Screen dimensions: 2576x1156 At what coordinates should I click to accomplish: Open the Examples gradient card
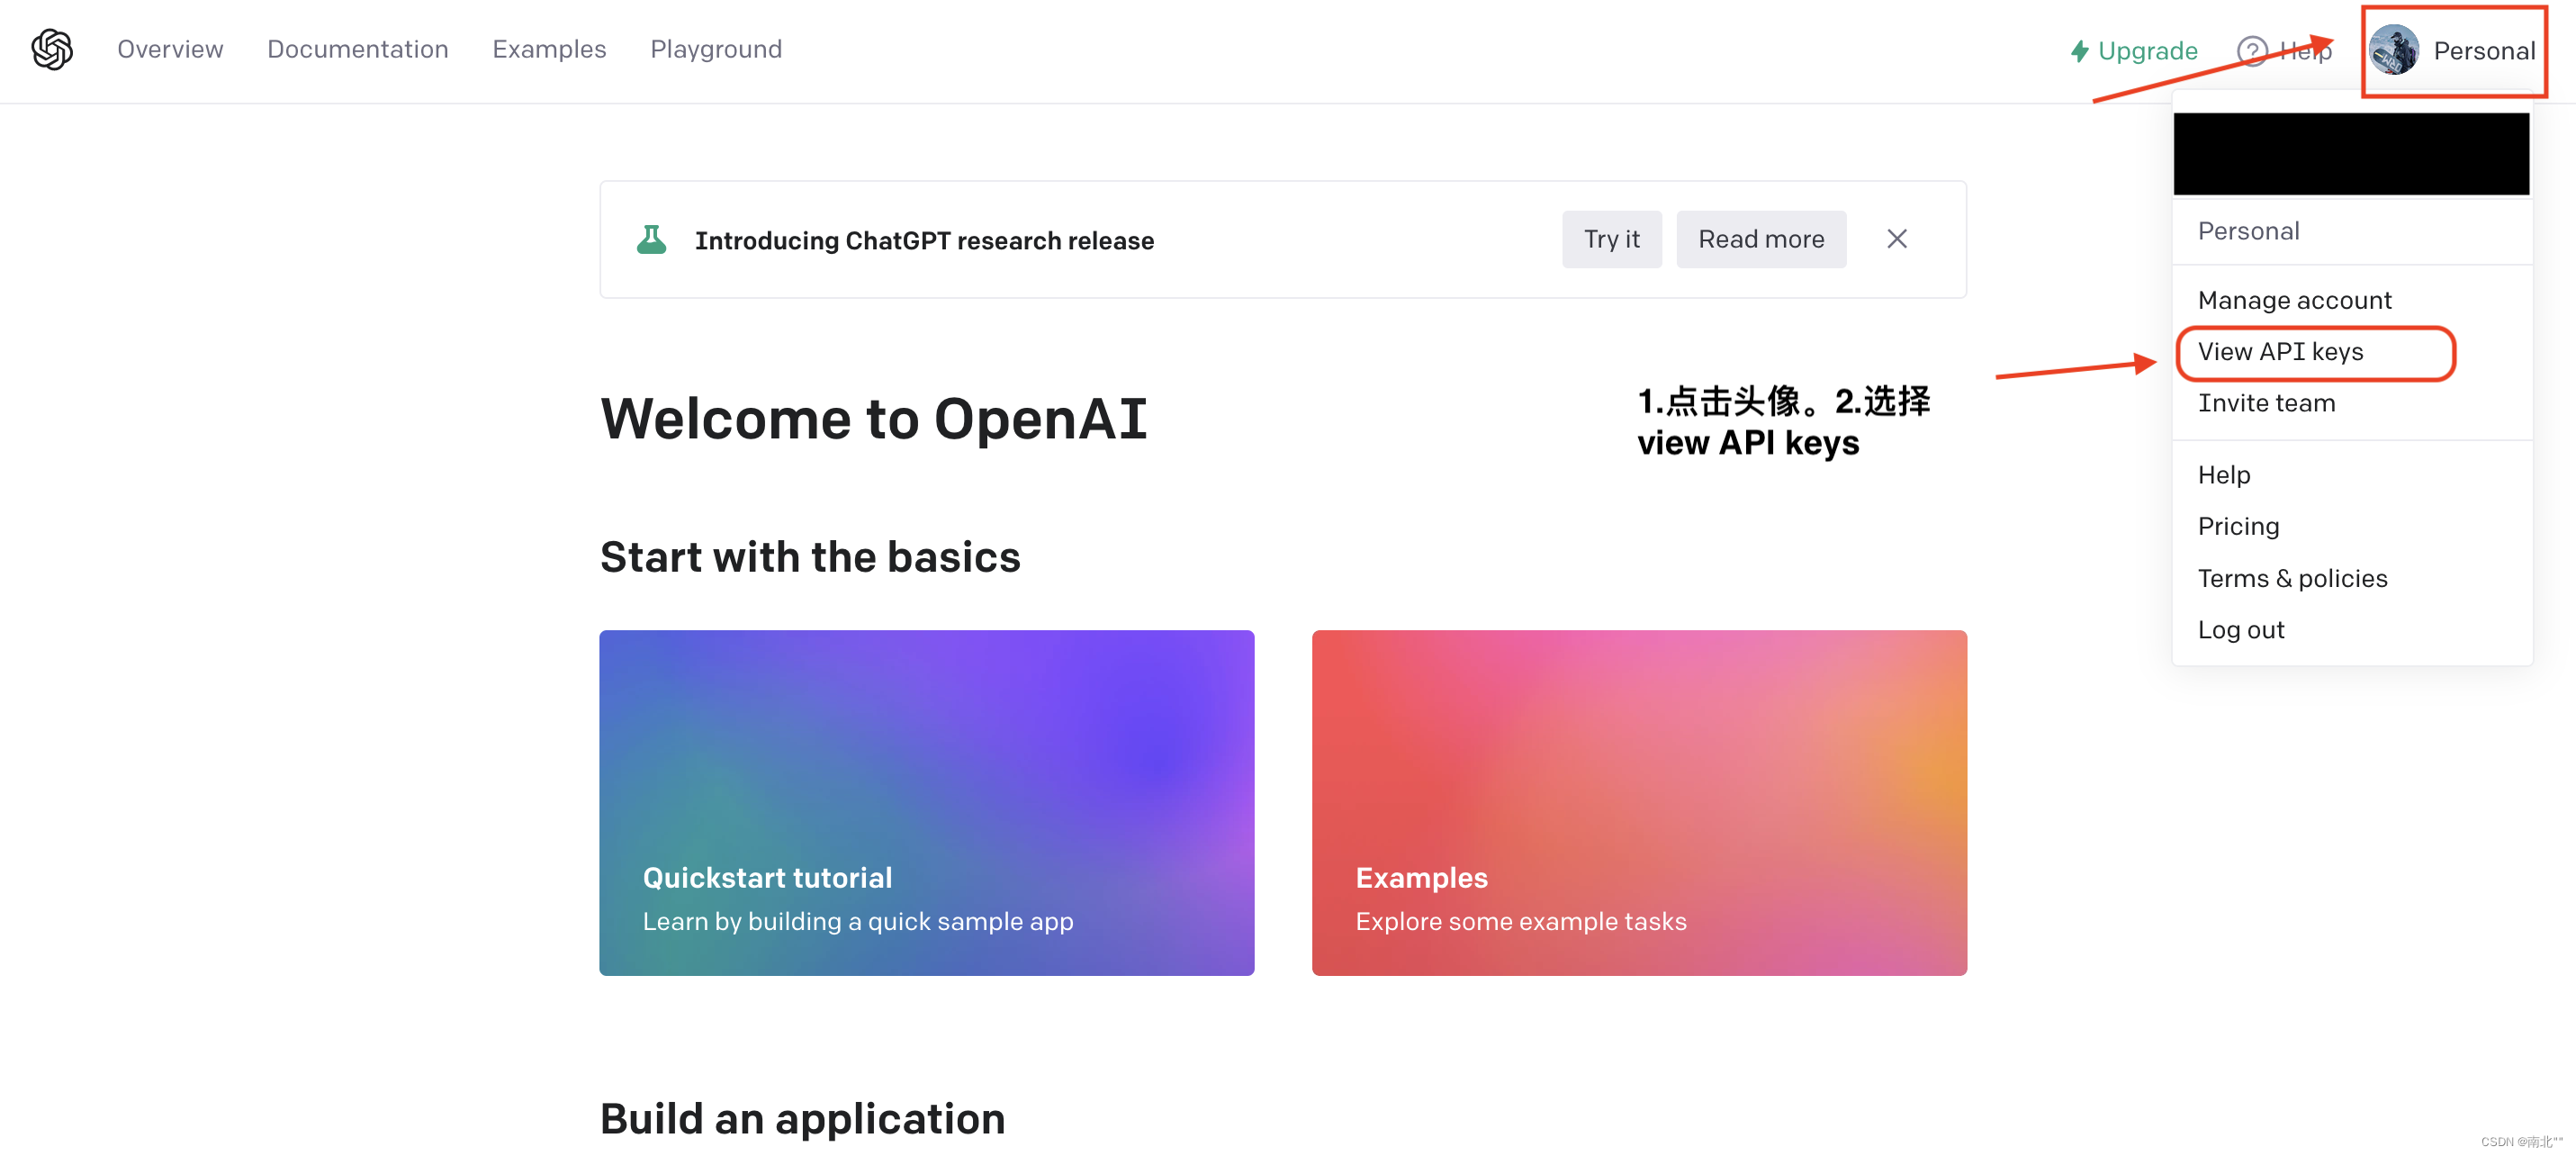point(1639,802)
